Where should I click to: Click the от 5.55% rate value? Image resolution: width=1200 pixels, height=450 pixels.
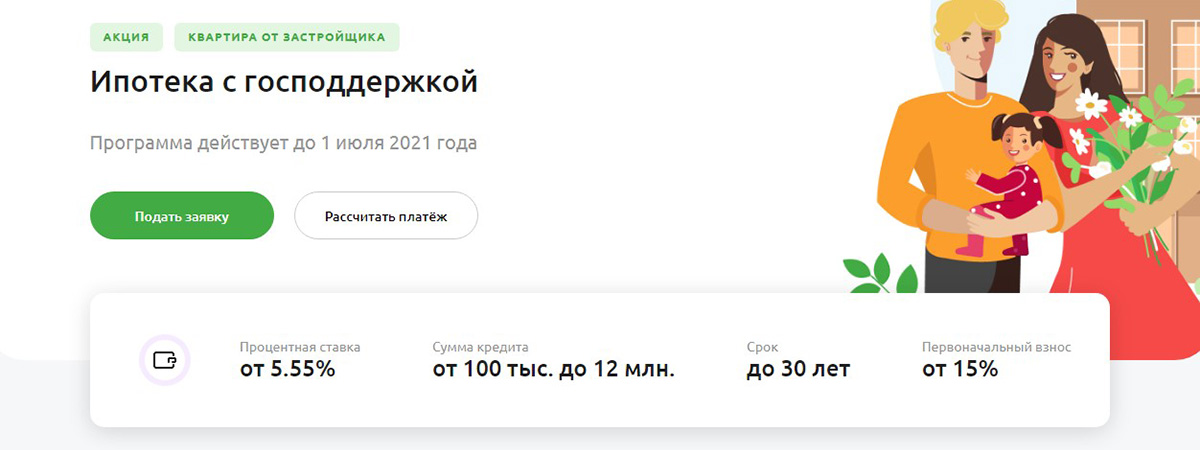288,370
